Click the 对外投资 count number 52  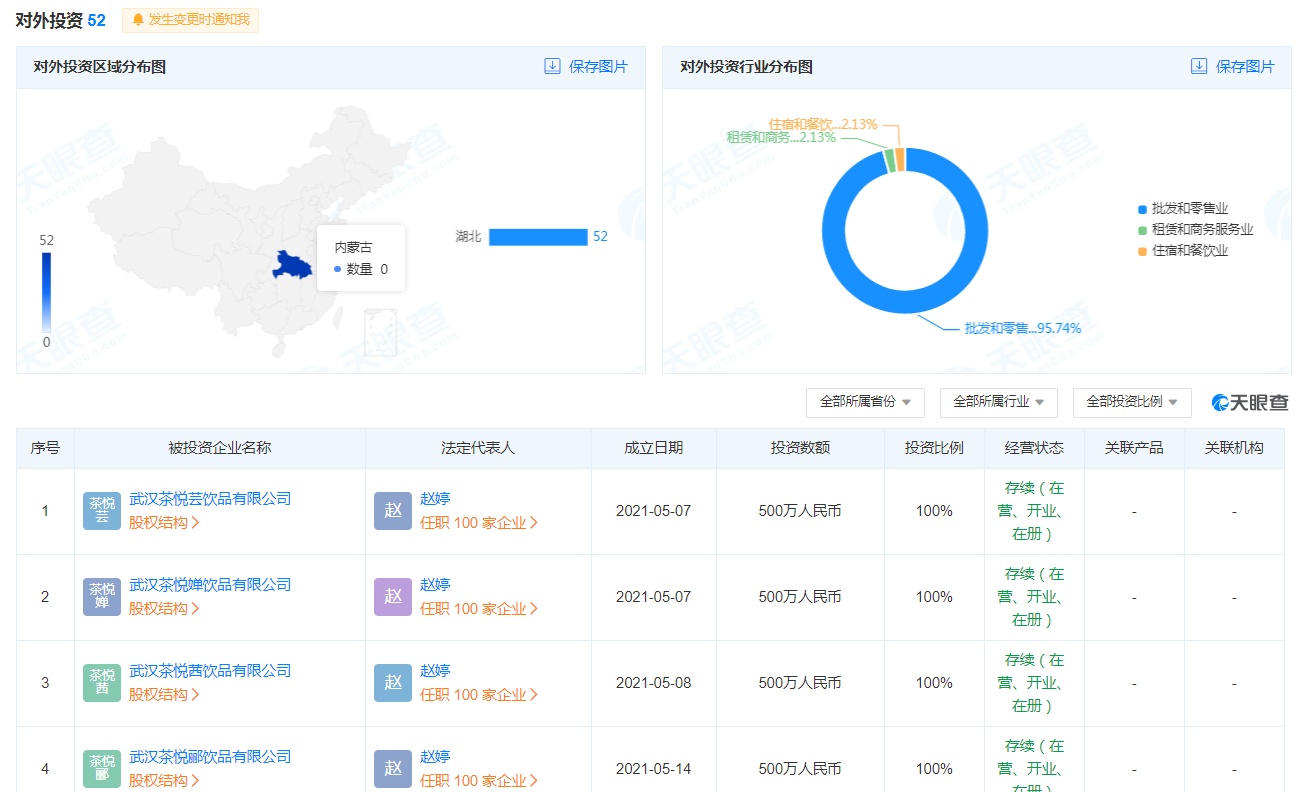click(97, 20)
